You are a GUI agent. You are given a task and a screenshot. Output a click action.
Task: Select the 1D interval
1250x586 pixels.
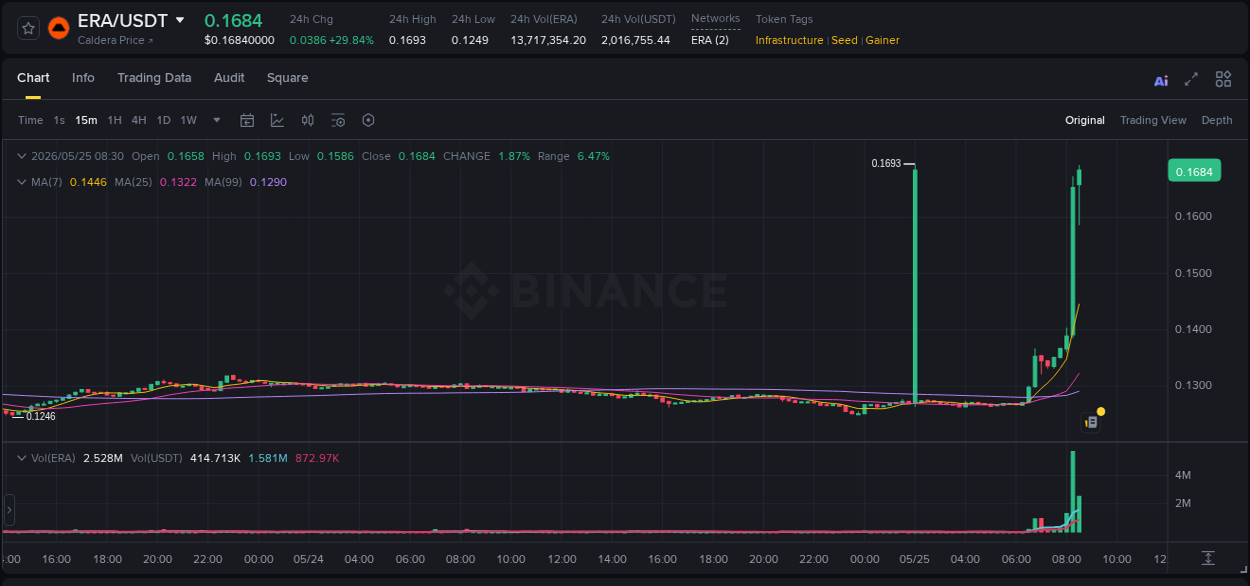point(163,120)
